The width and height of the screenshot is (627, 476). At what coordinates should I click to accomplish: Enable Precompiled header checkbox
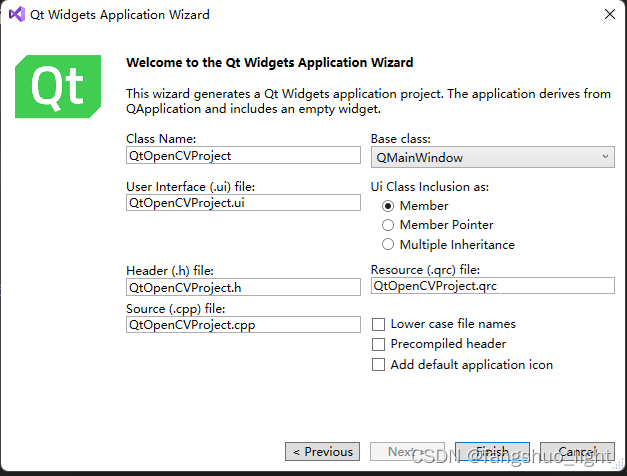point(378,344)
